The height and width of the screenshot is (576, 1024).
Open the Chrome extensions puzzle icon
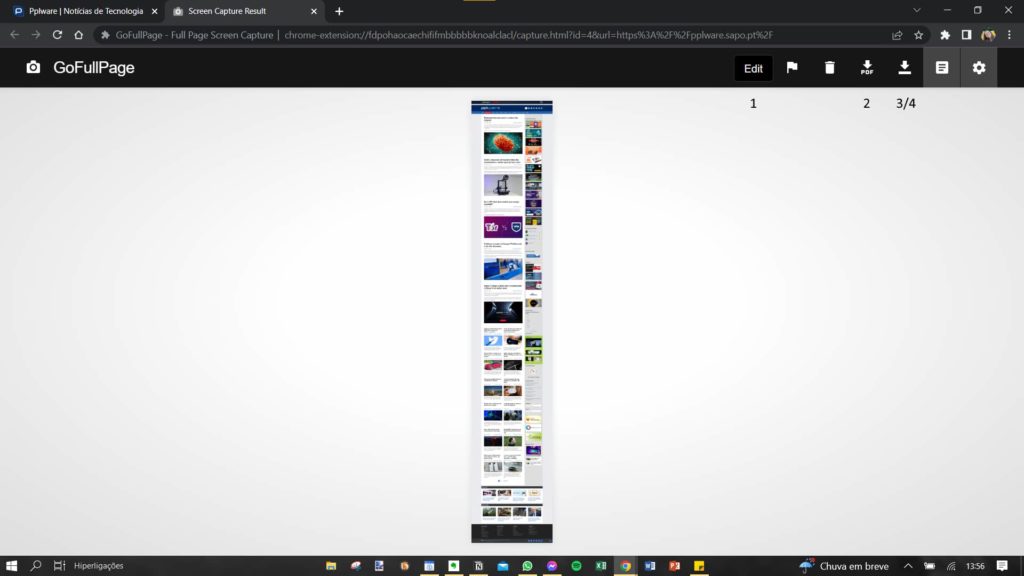tap(945, 34)
